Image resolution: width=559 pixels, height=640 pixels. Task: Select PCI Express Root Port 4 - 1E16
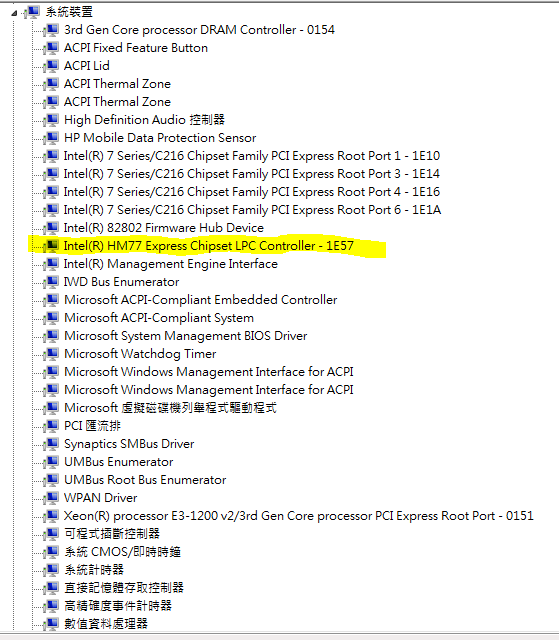252,191
